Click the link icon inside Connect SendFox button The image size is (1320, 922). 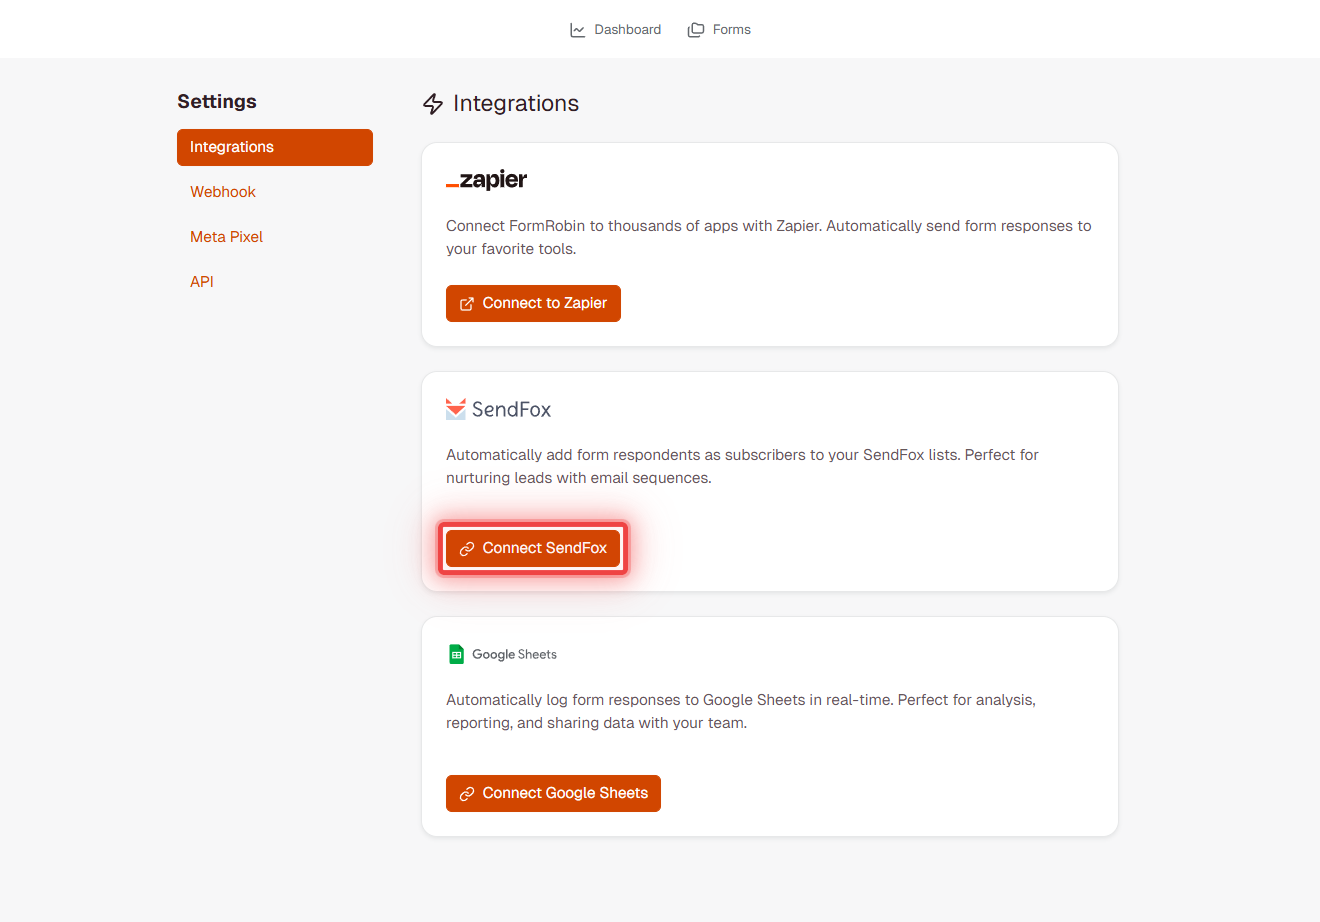[466, 548]
